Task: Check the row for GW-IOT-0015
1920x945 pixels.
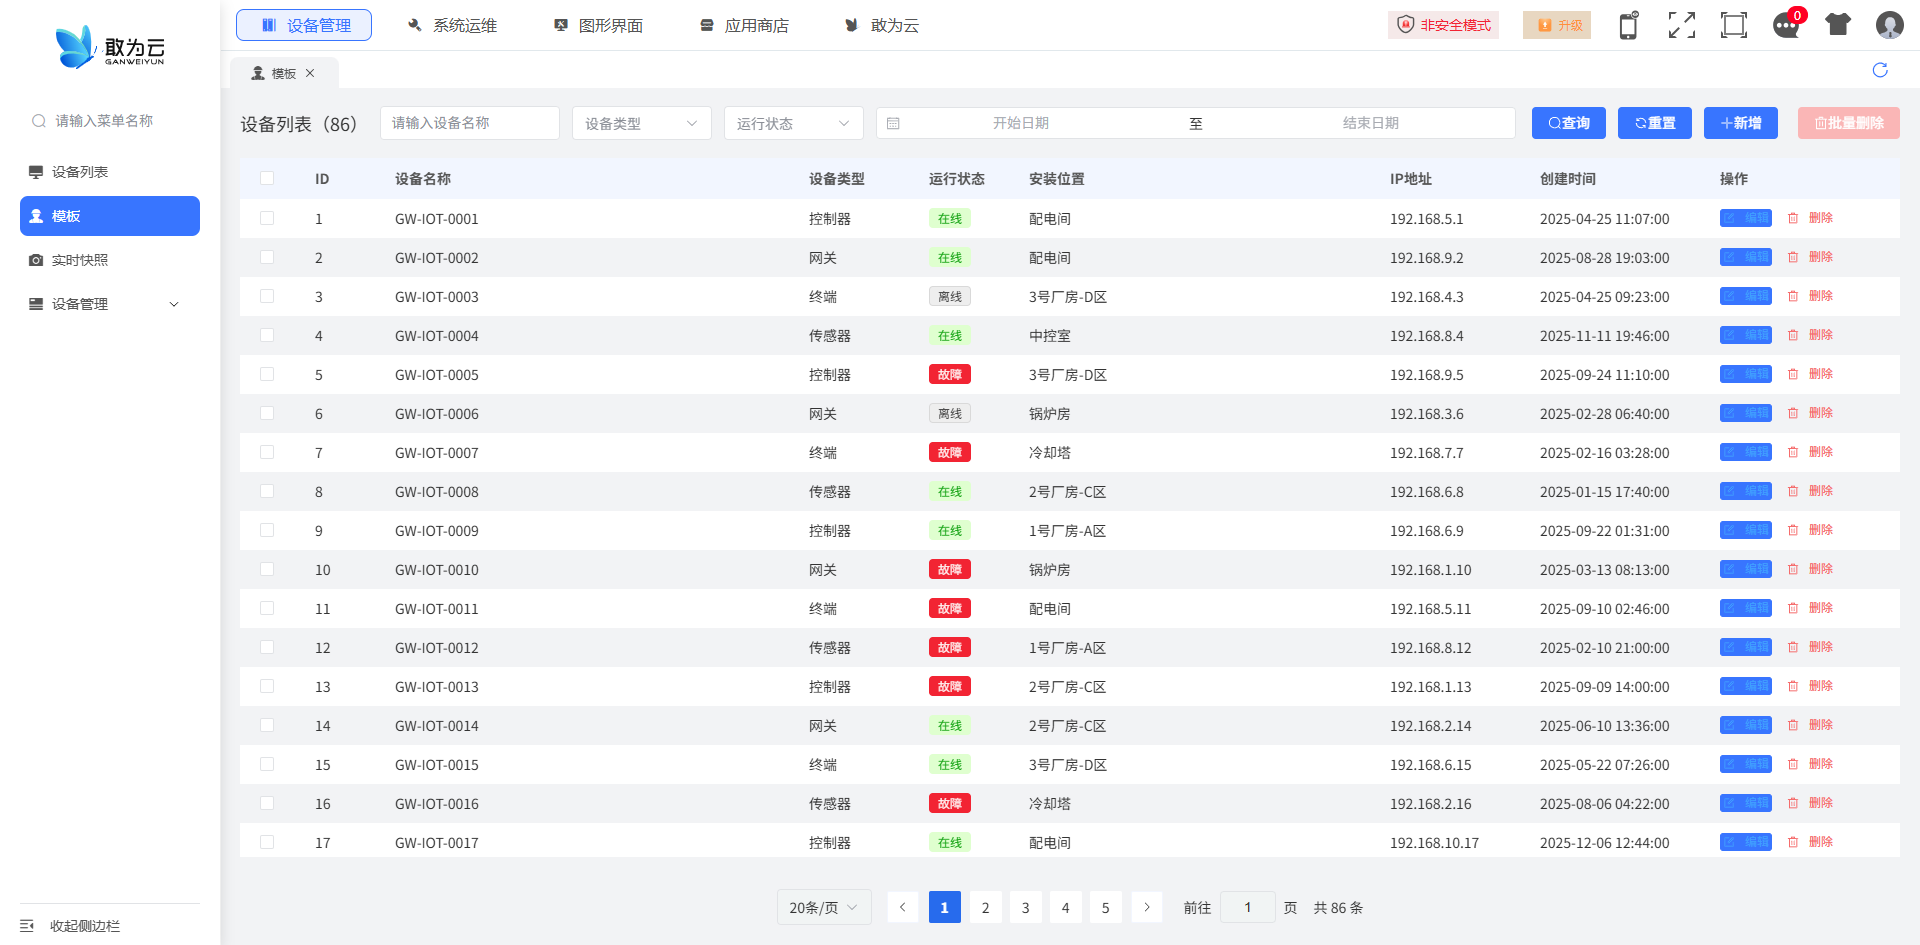Action: (x=267, y=764)
